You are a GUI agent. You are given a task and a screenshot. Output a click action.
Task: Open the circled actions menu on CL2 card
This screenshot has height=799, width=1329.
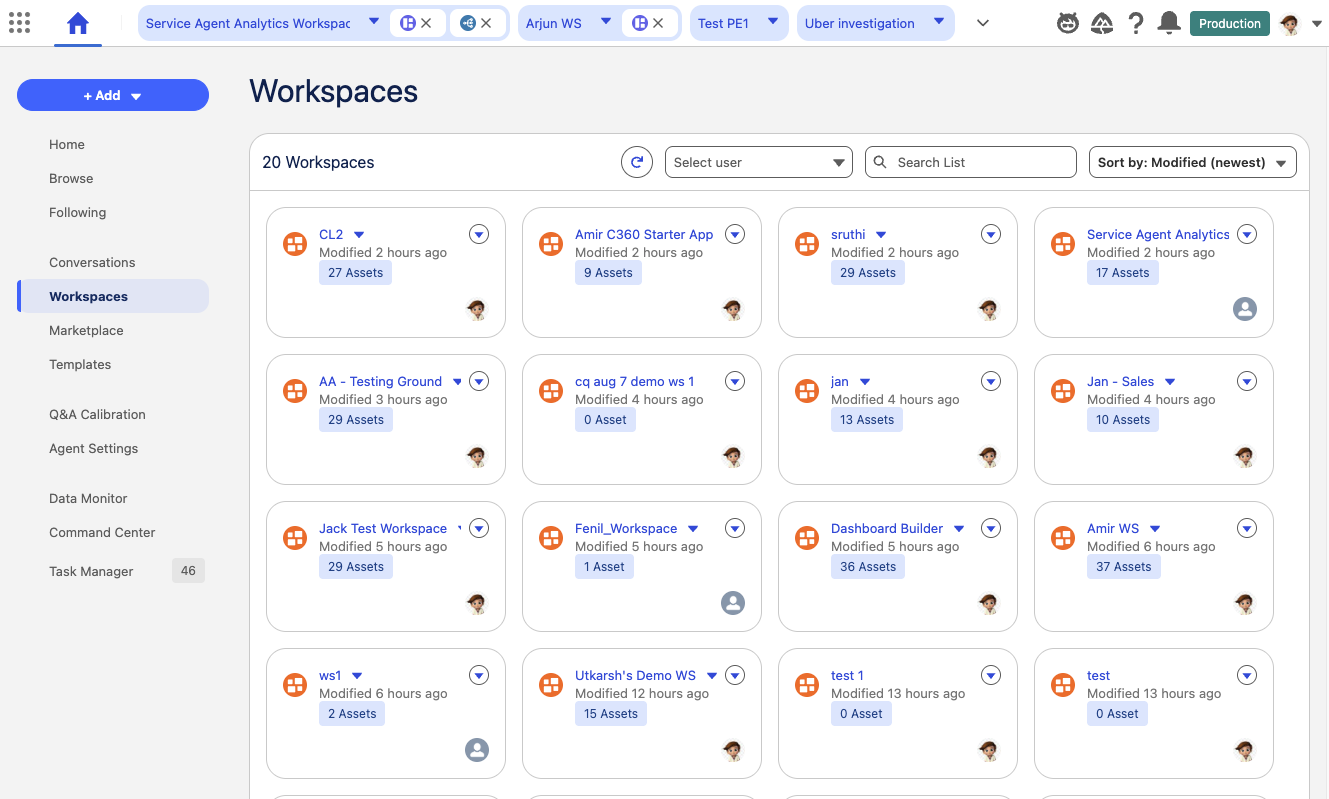coord(479,234)
